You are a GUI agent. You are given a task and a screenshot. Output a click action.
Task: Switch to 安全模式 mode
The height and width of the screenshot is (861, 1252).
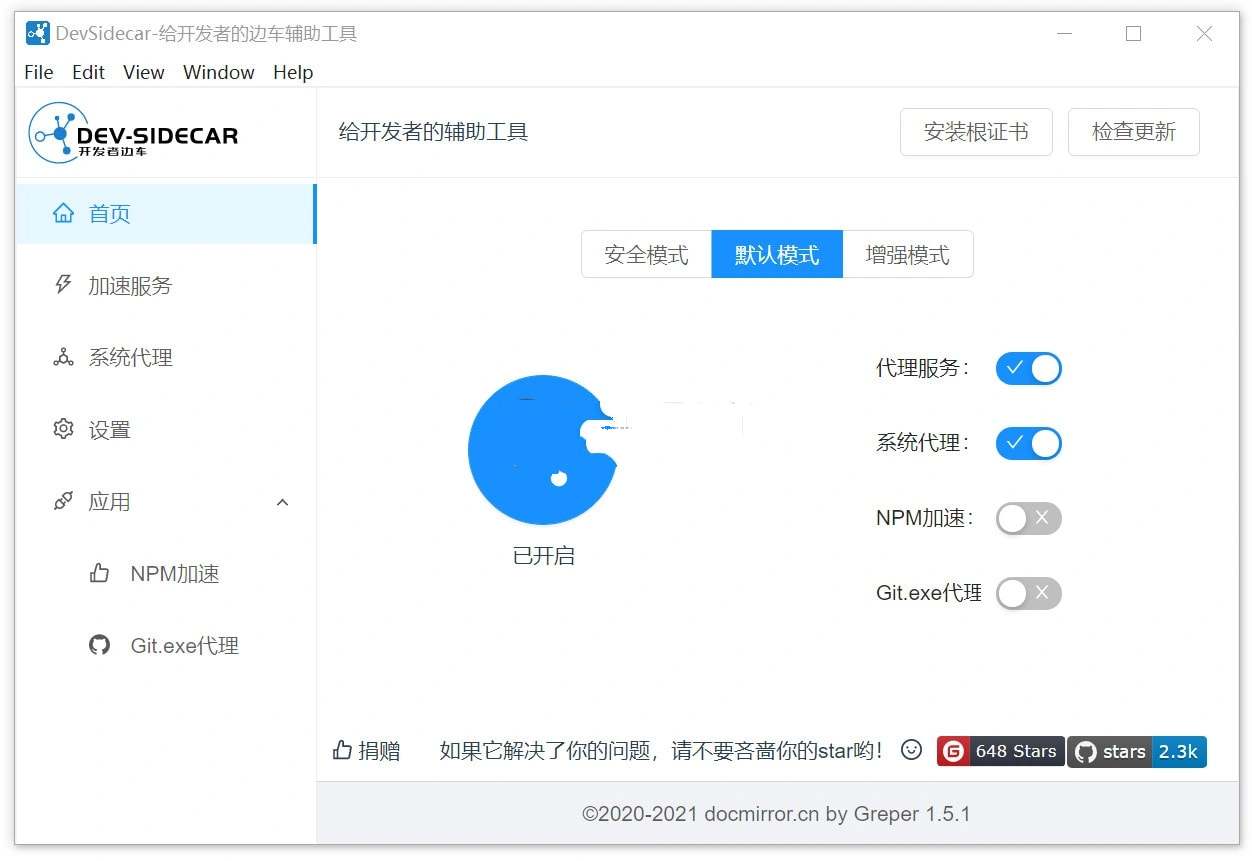(645, 254)
